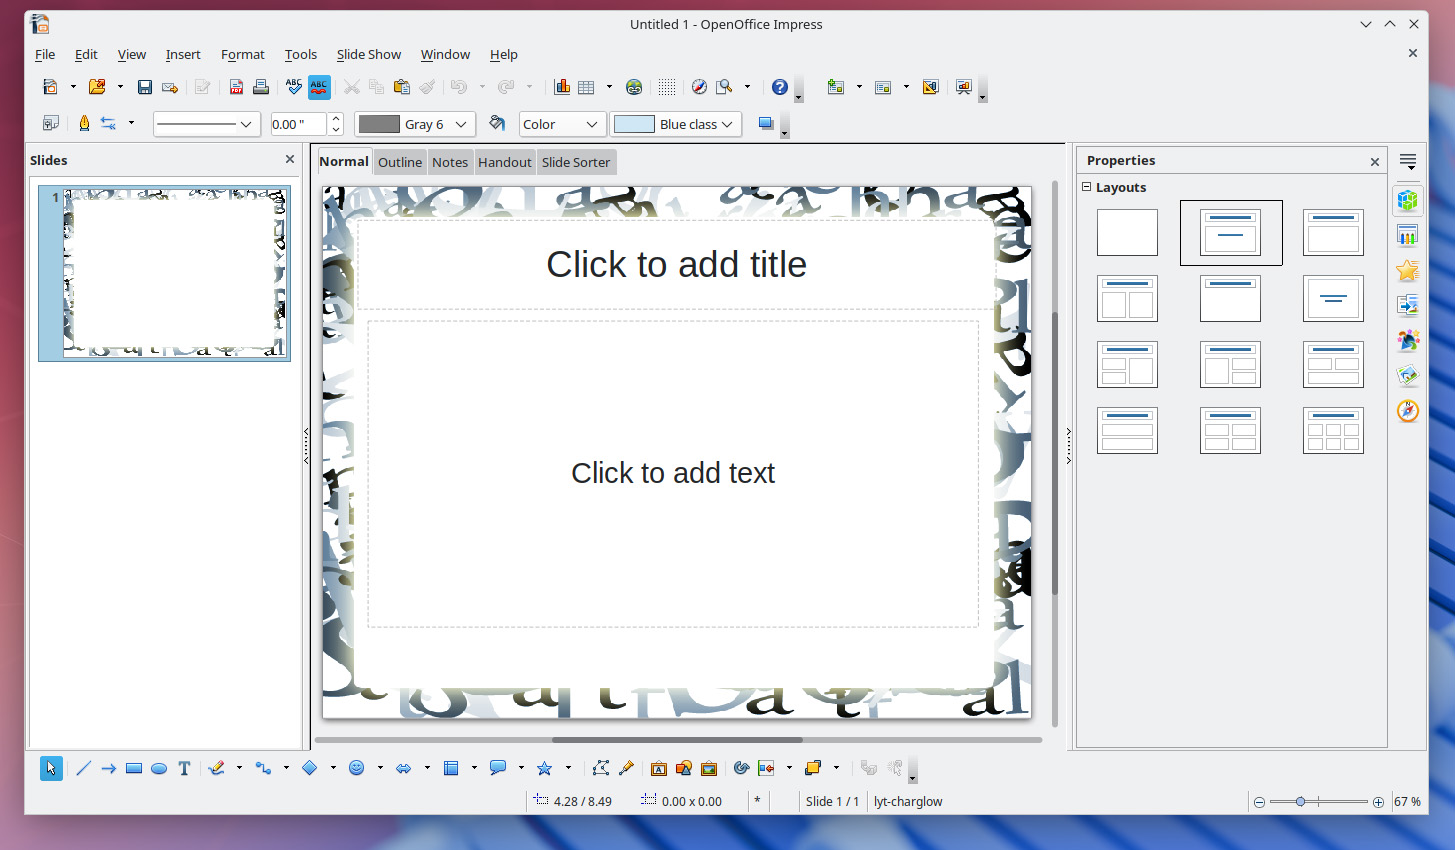Image resolution: width=1455 pixels, height=850 pixels.
Task: Select the Rectangle drawing tool
Action: pyautogui.click(x=133, y=768)
